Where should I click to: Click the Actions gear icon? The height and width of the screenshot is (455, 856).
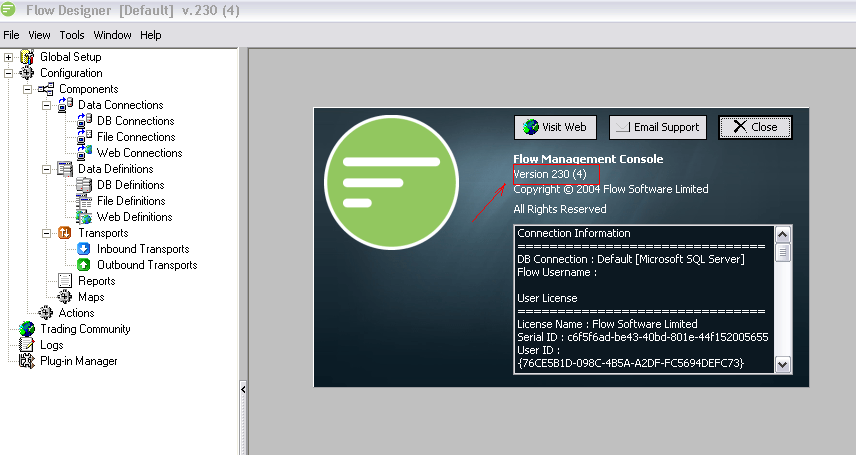tap(45, 312)
